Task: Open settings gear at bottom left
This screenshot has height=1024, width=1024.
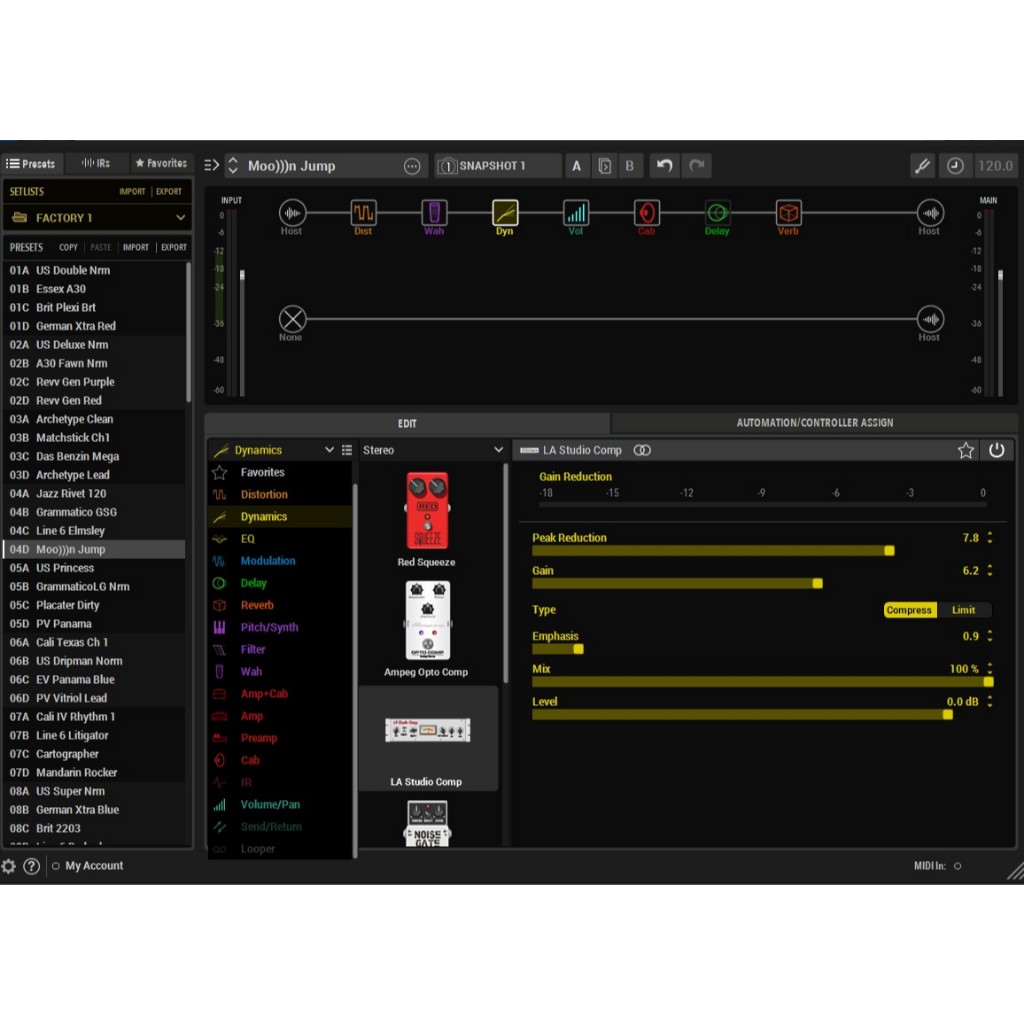Action: (9, 866)
